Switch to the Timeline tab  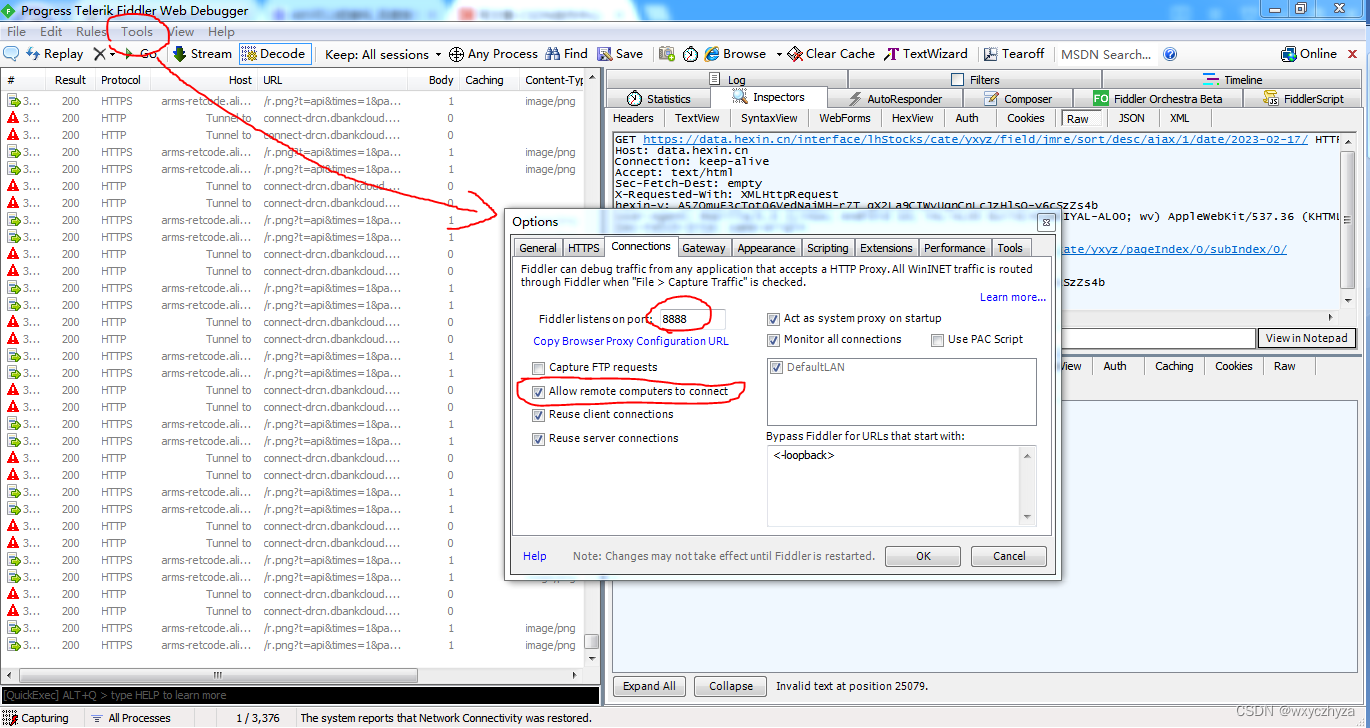pos(1233,79)
